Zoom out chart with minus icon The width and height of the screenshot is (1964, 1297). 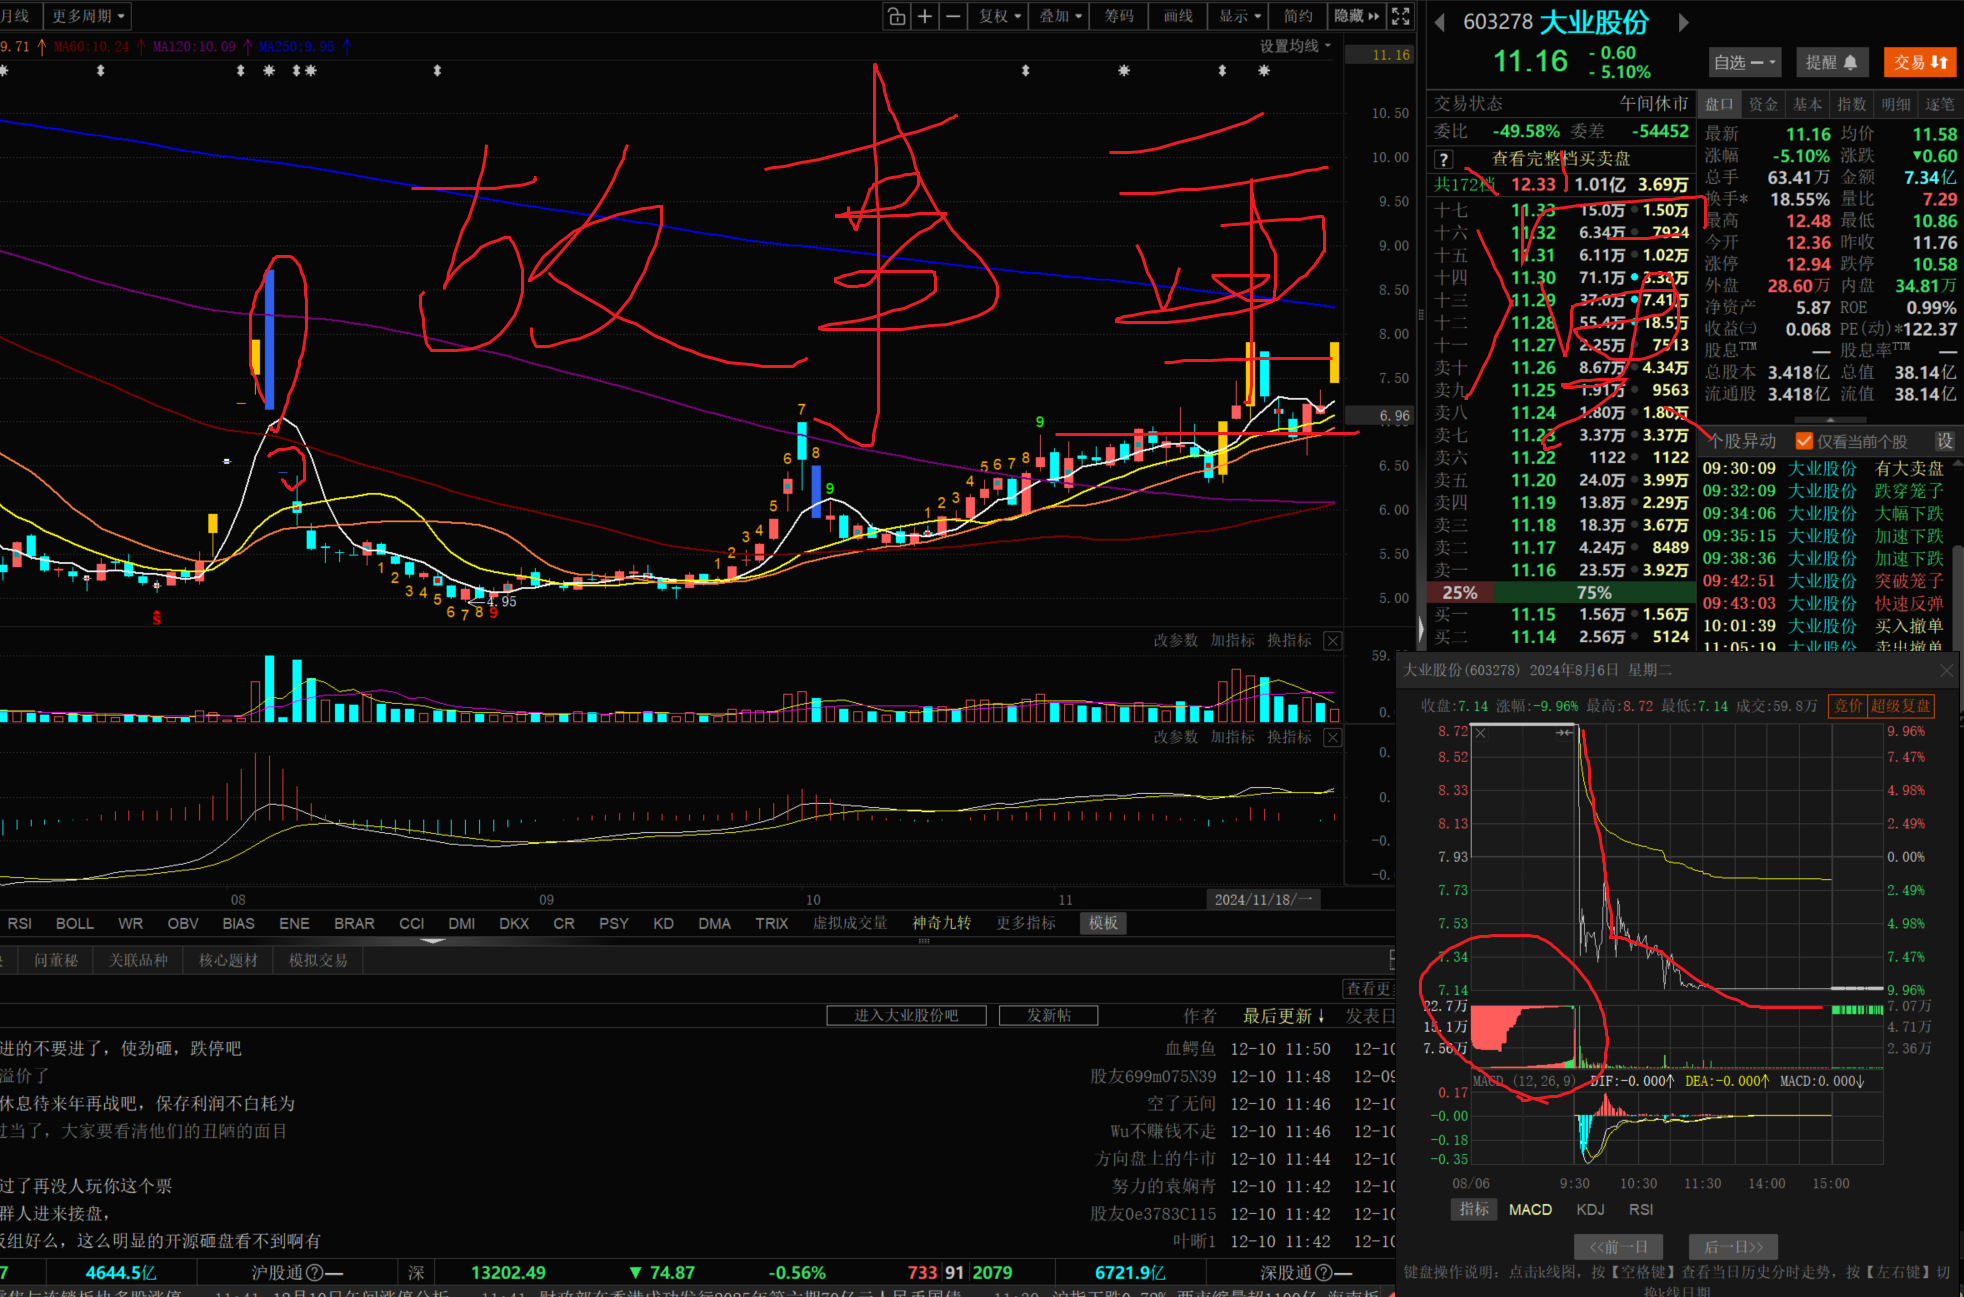[x=953, y=16]
